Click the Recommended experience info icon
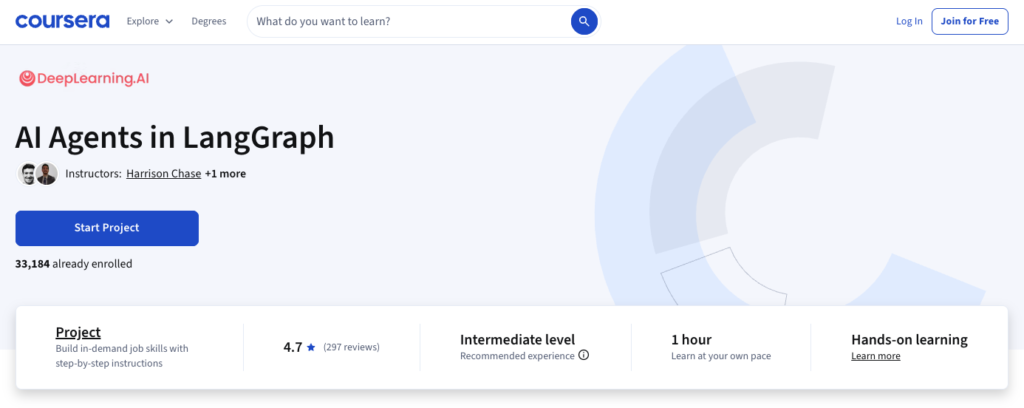The height and width of the screenshot is (408, 1024). pos(584,356)
